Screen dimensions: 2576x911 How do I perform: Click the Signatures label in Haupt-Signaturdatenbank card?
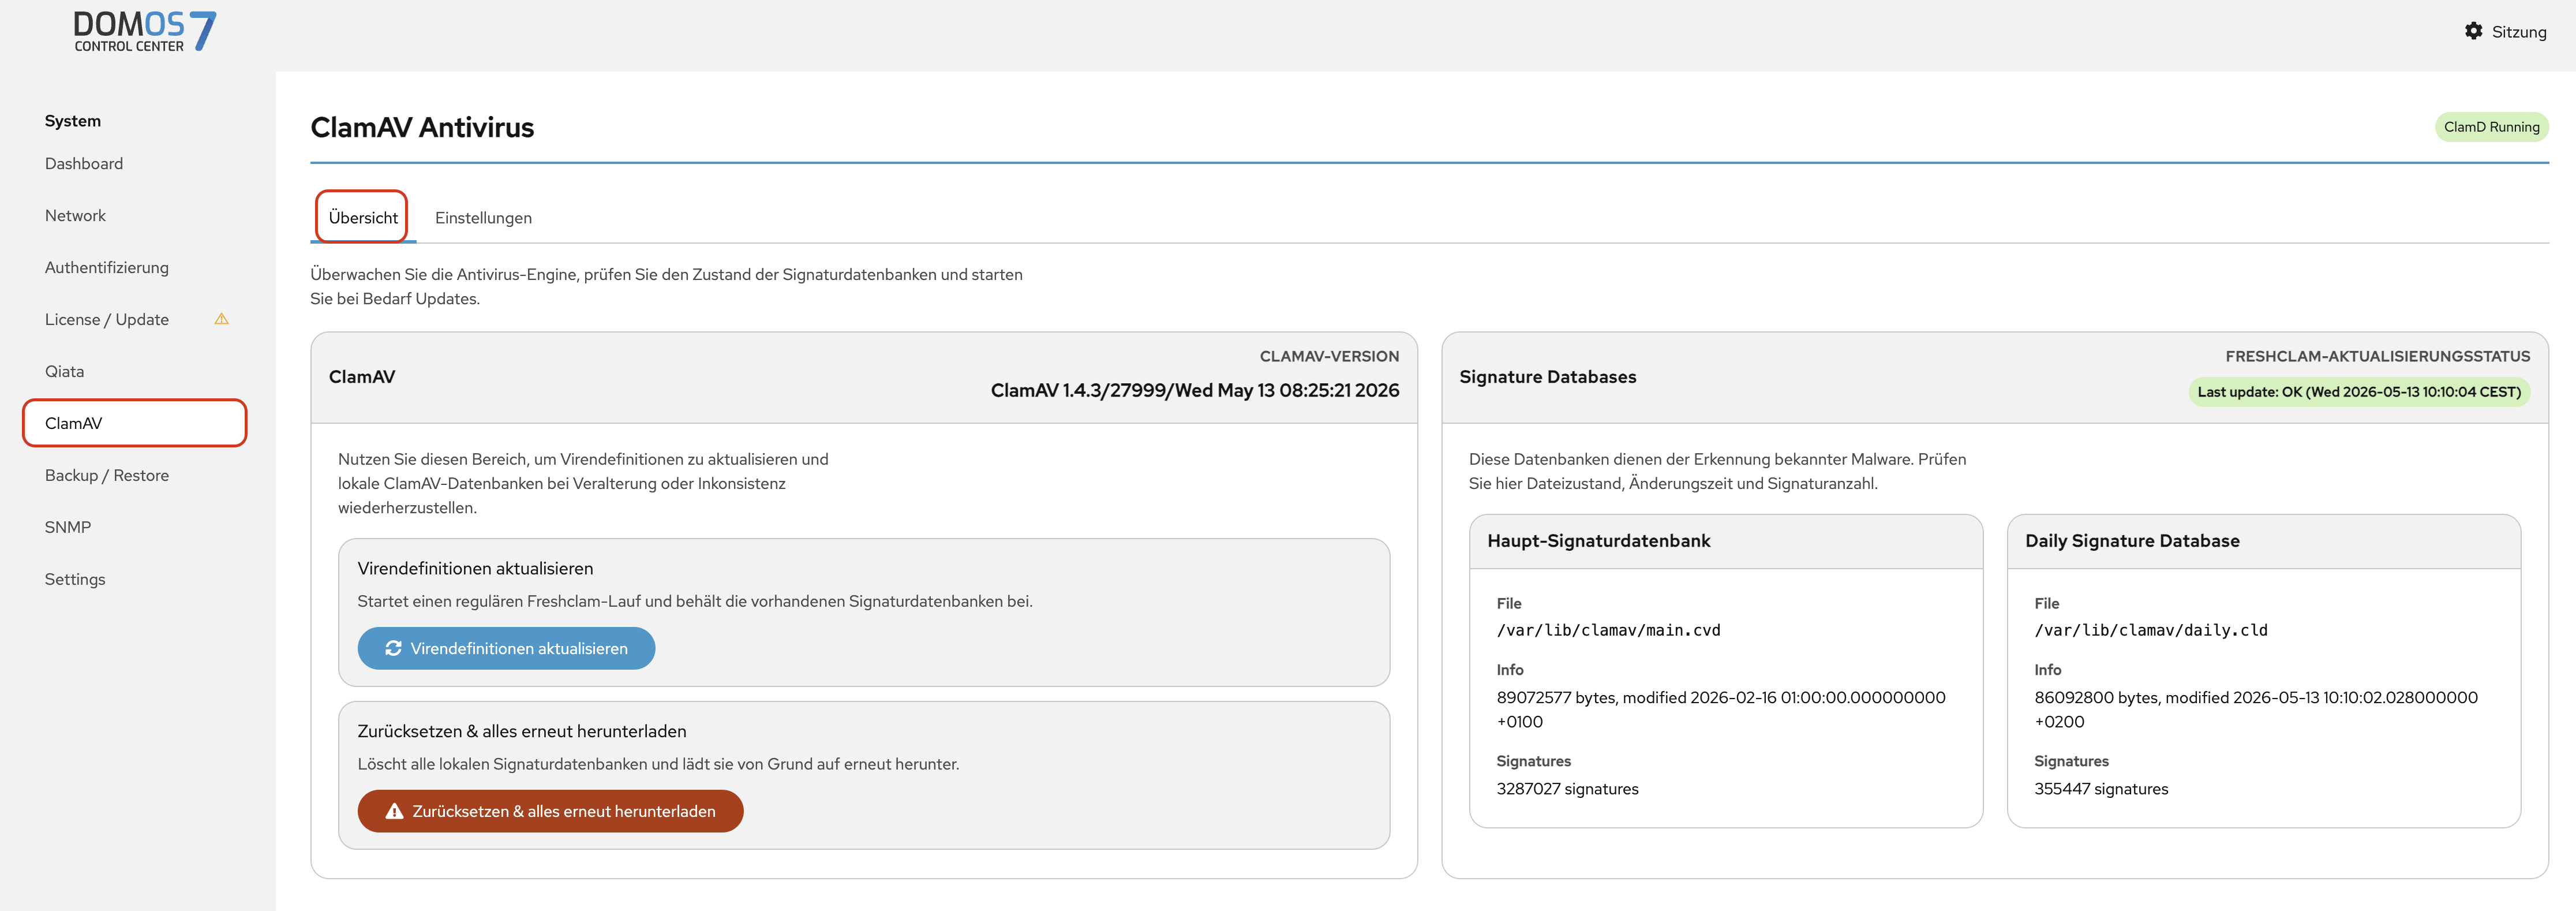click(x=1533, y=761)
